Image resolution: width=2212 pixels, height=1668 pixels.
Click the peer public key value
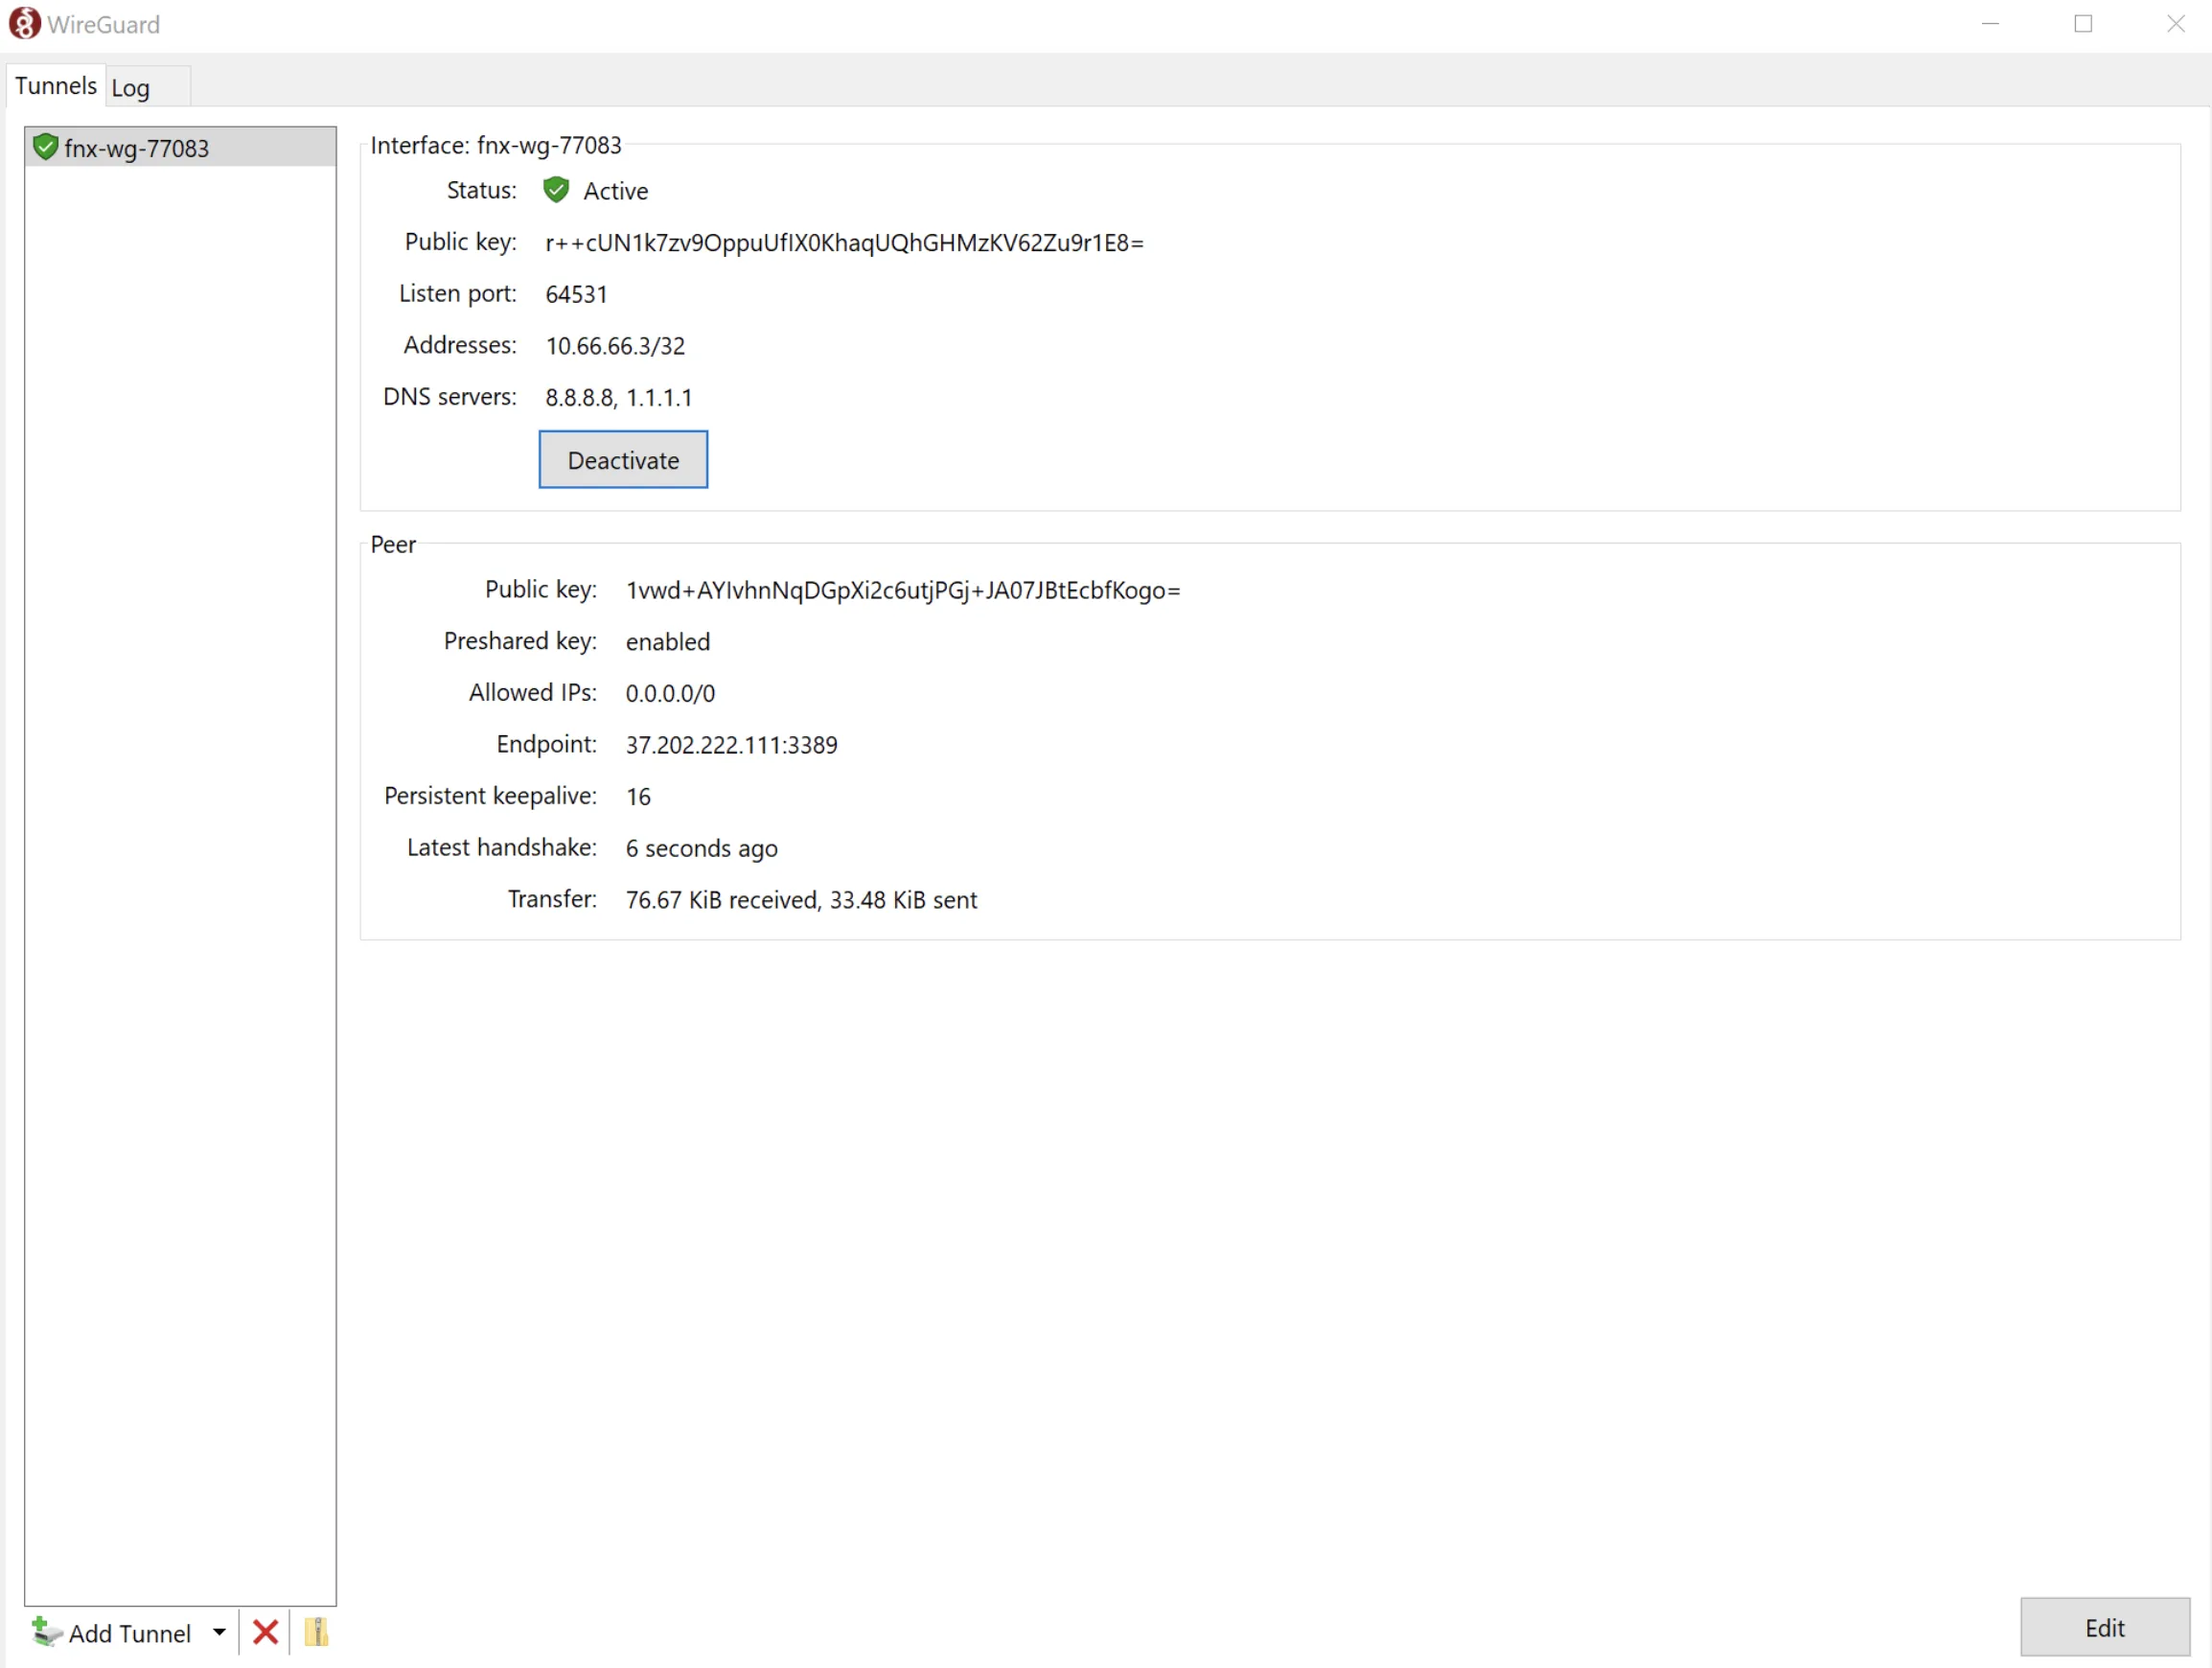(x=903, y=591)
